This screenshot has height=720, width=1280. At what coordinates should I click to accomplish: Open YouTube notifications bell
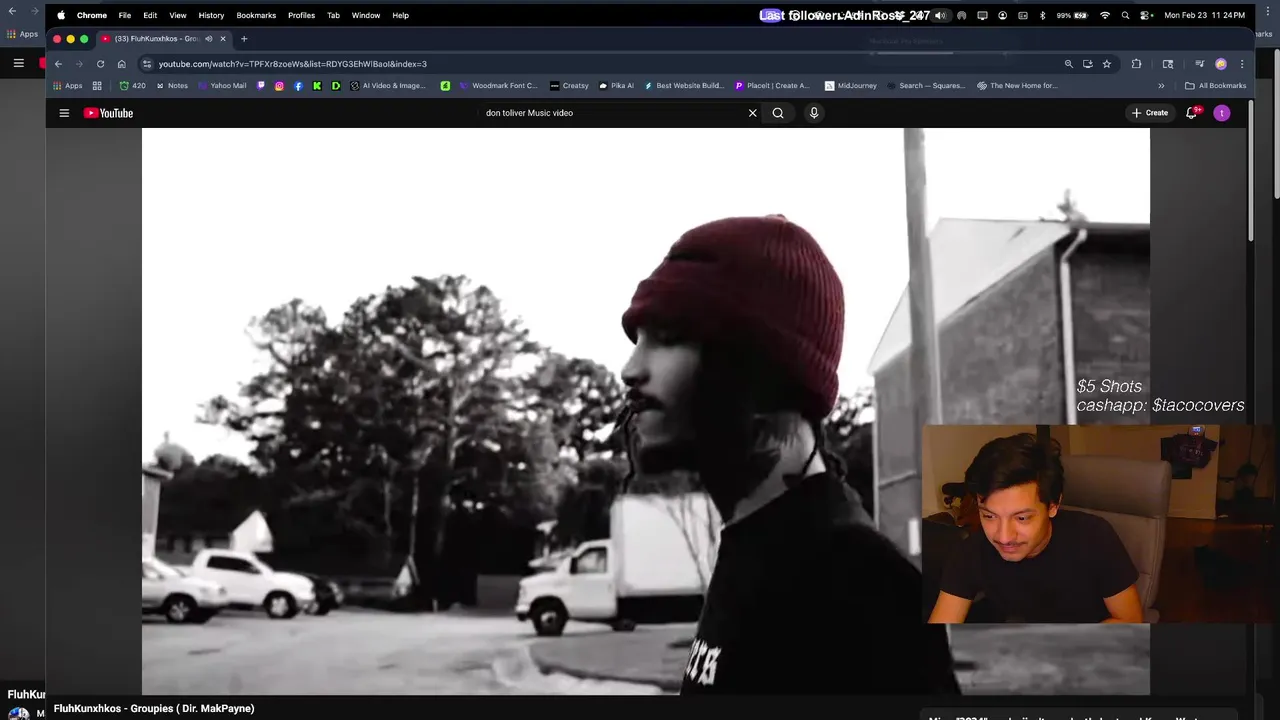pyautogui.click(x=1191, y=113)
